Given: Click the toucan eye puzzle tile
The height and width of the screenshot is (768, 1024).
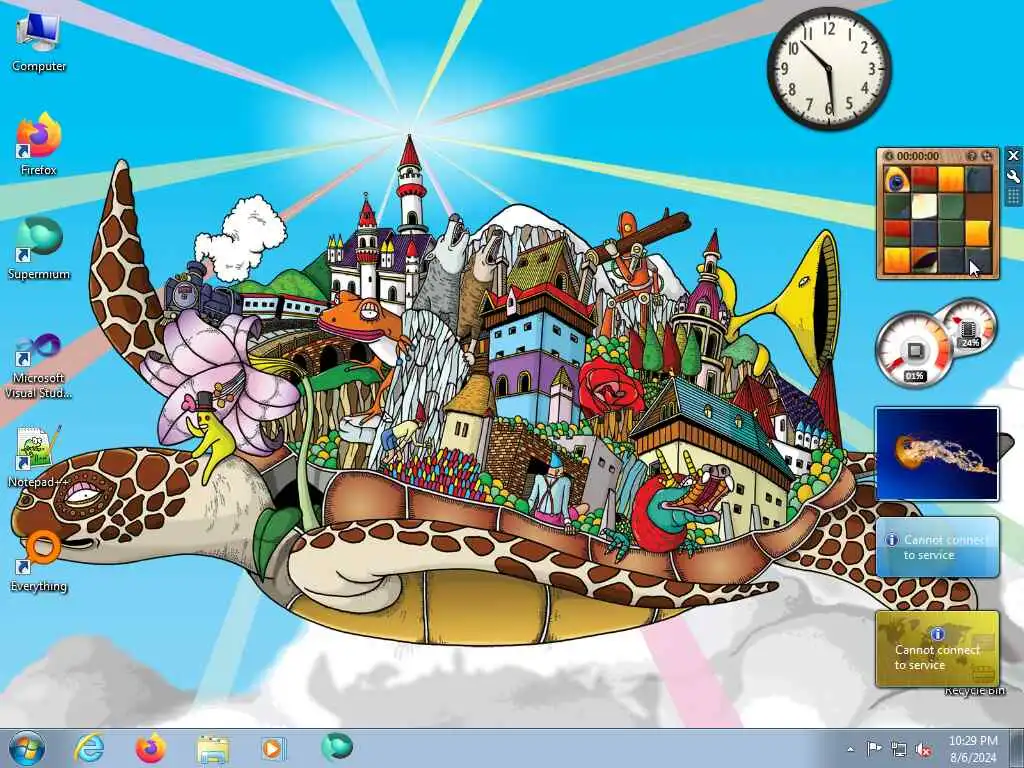Looking at the screenshot, I should 896,179.
